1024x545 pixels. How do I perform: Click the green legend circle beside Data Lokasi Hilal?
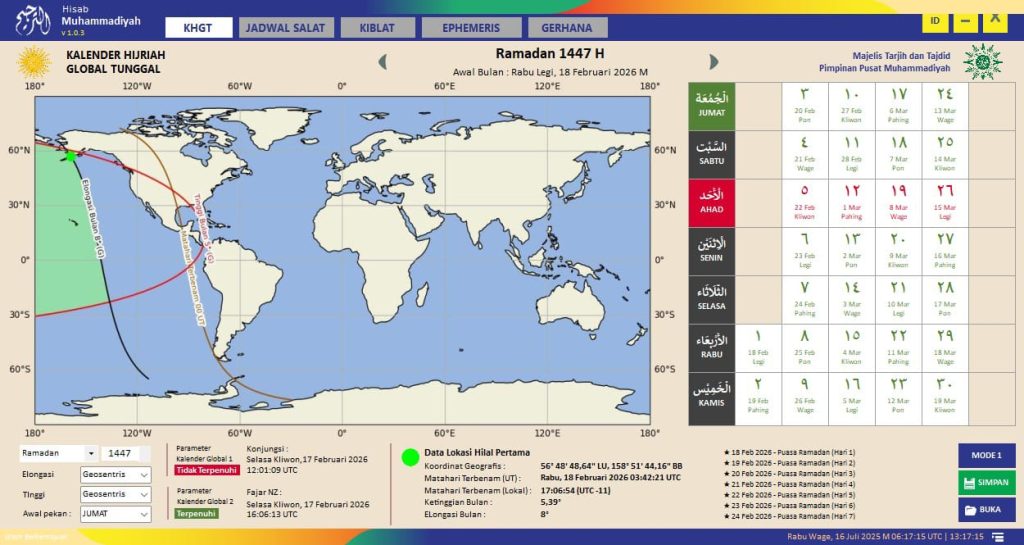pos(409,458)
